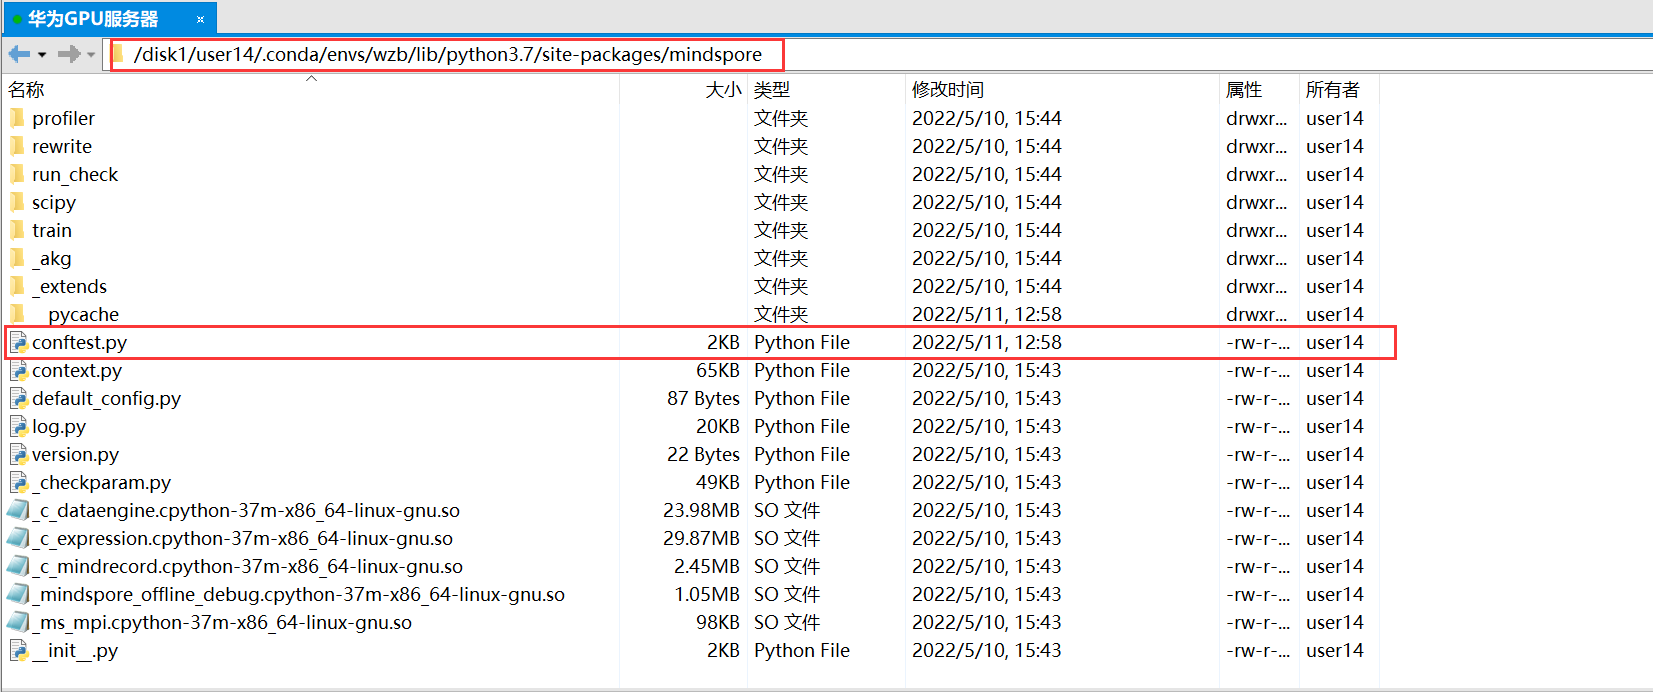Select the log.py file name
1653x692 pixels.
(x=59, y=426)
